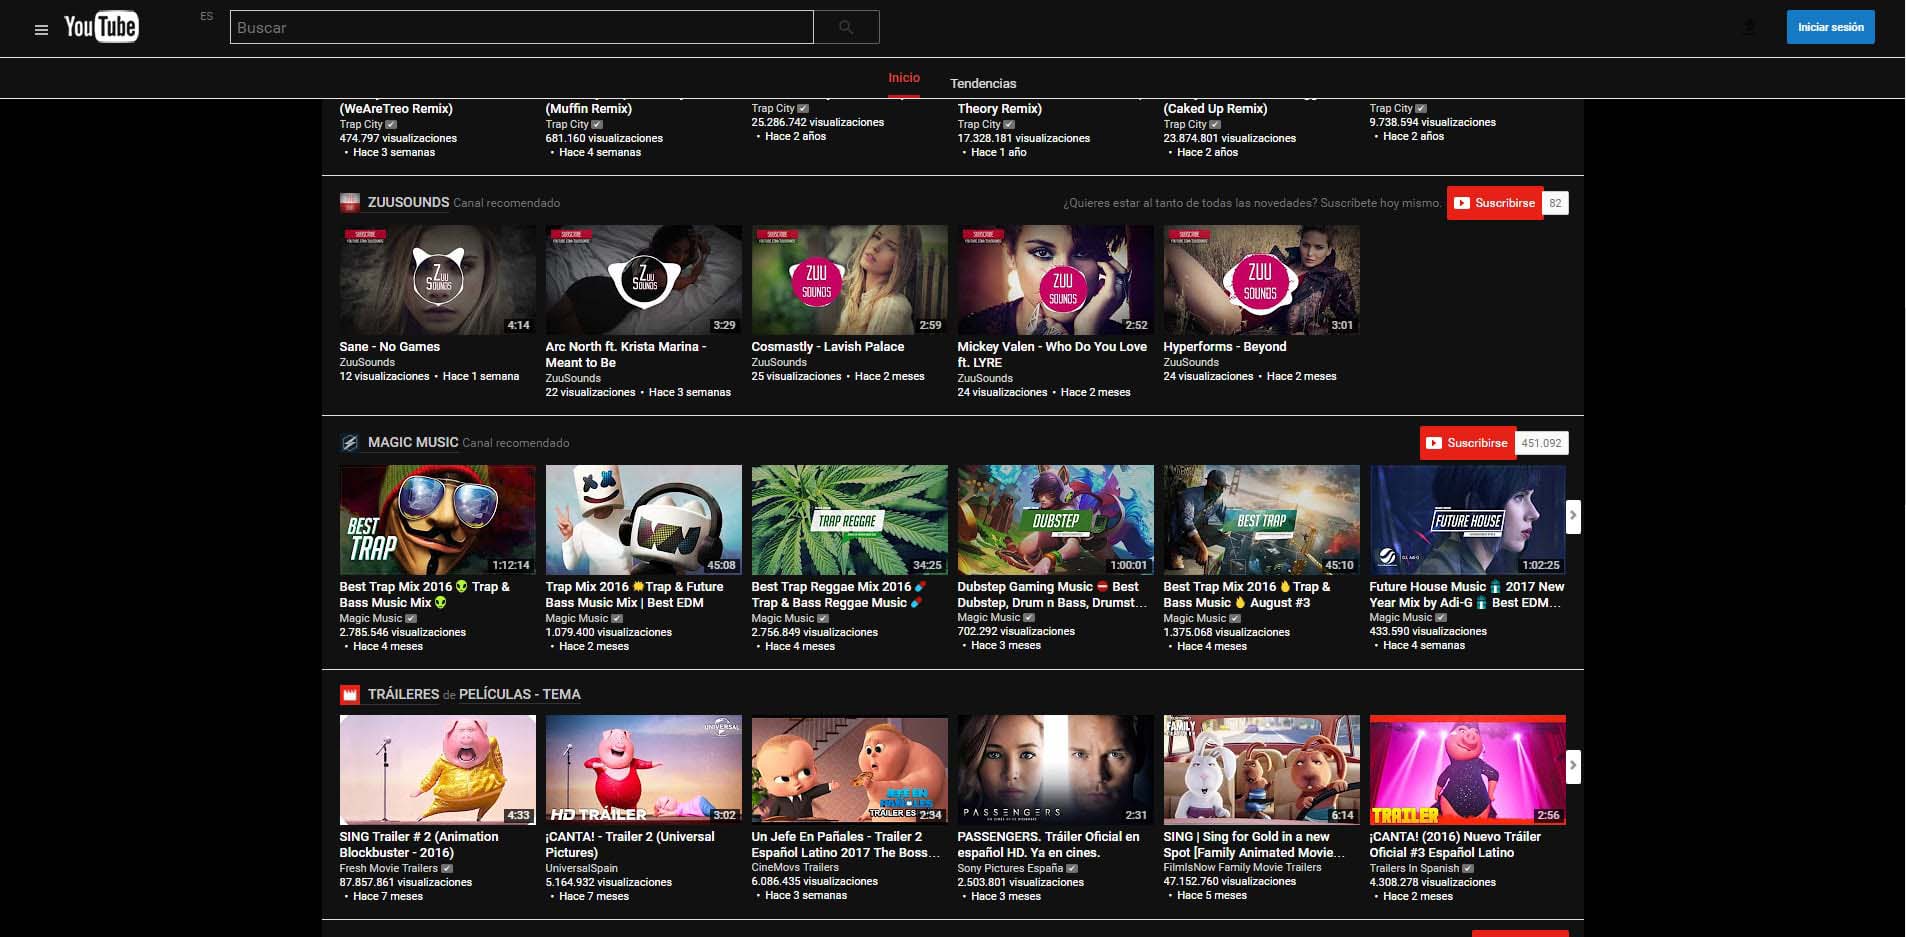
Task: Click title 'Hyperforms - Beyond'
Action: (1224, 347)
